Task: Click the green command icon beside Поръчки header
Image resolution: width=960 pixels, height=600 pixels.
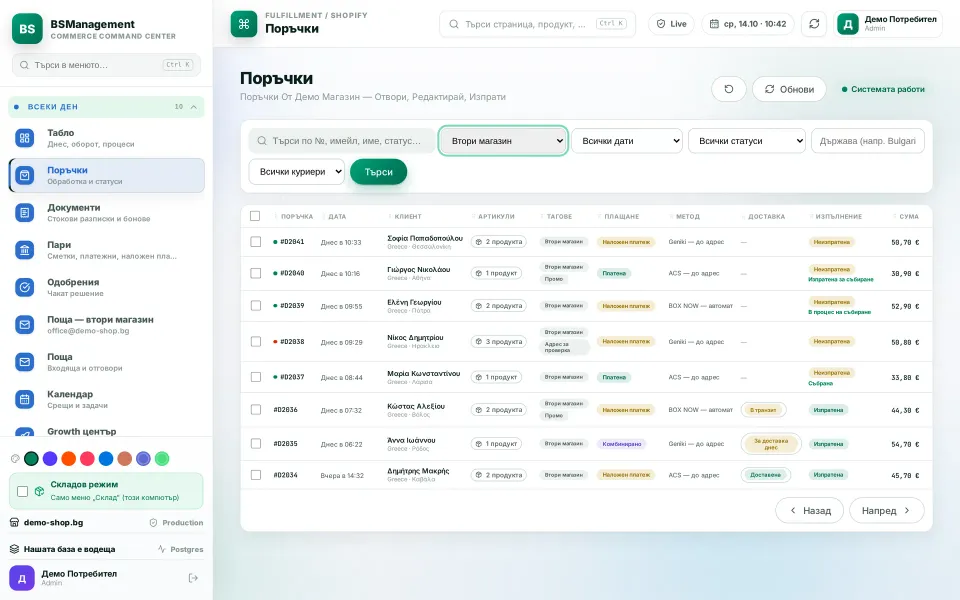Action: click(244, 24)
